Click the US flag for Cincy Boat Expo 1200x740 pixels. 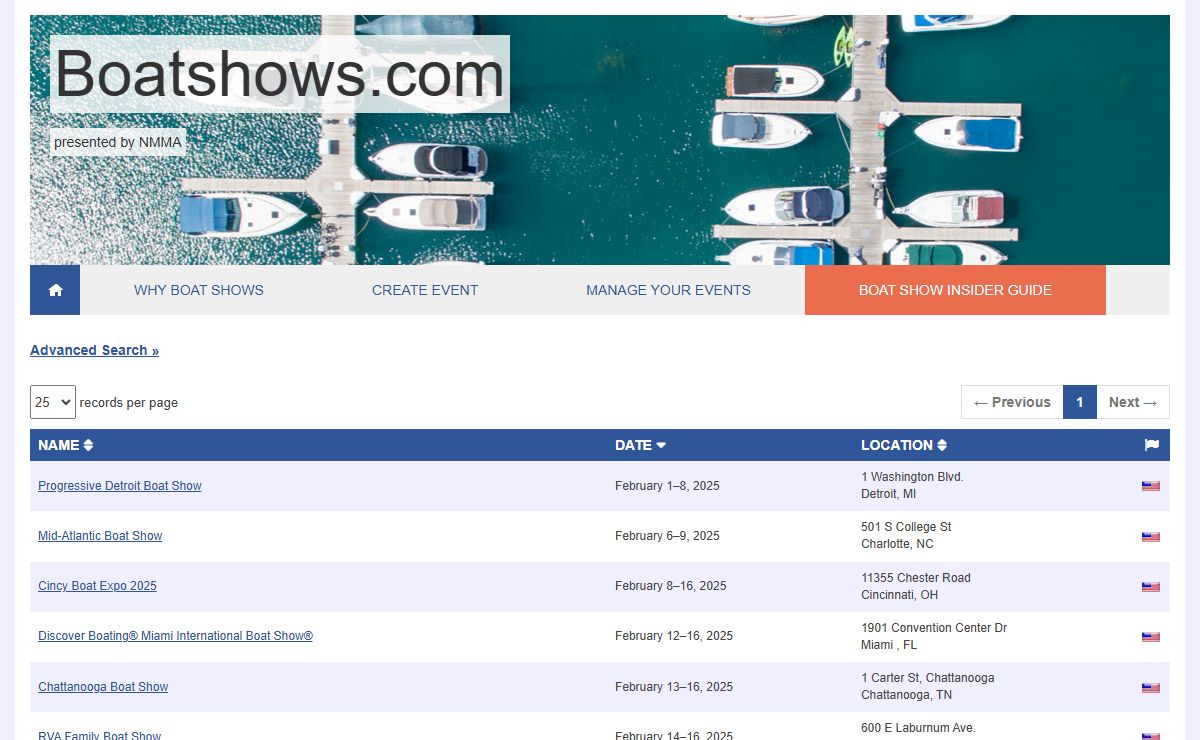click(x=1151, y=587)
